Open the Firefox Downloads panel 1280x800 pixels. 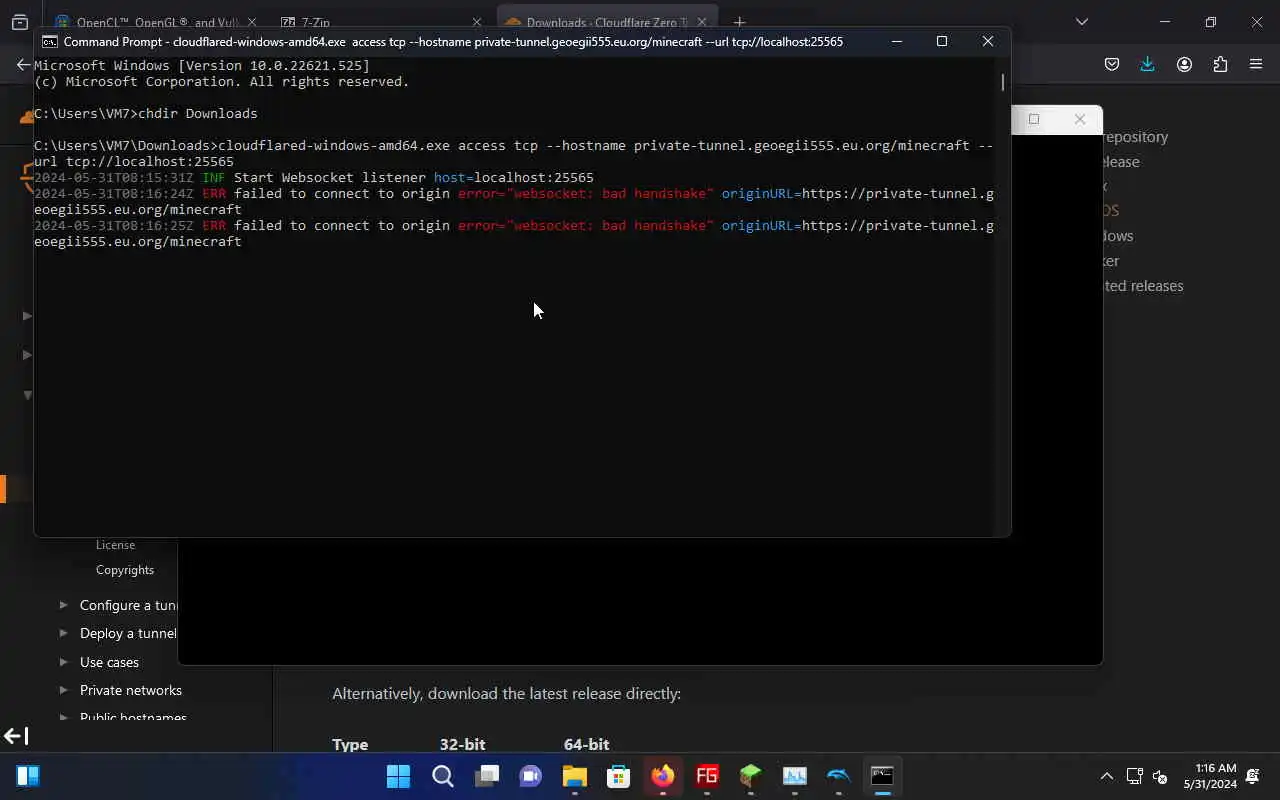click(x=1147, y=64)
